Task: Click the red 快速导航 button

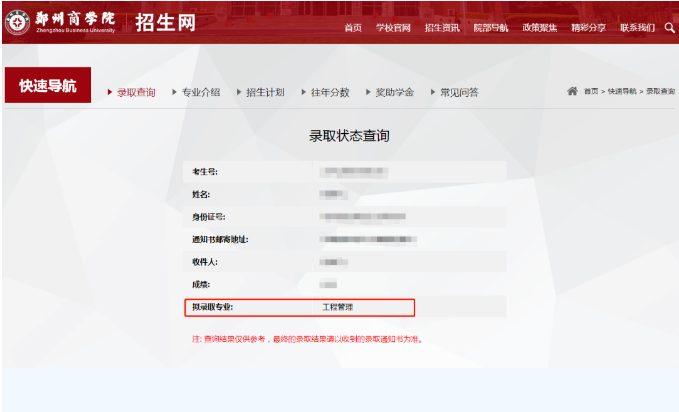Action: pyautogui.click(x=47, y=86)
